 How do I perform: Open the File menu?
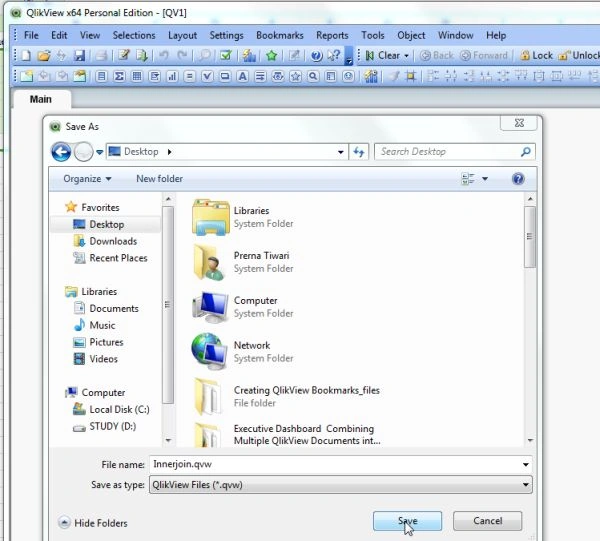(x=31, y=35)
